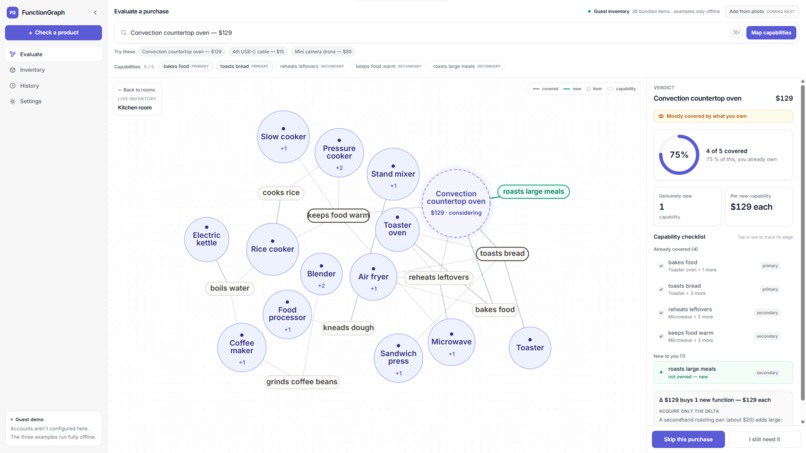
Task: Click the keeps food warm graph label
Action: click(338, 215)
